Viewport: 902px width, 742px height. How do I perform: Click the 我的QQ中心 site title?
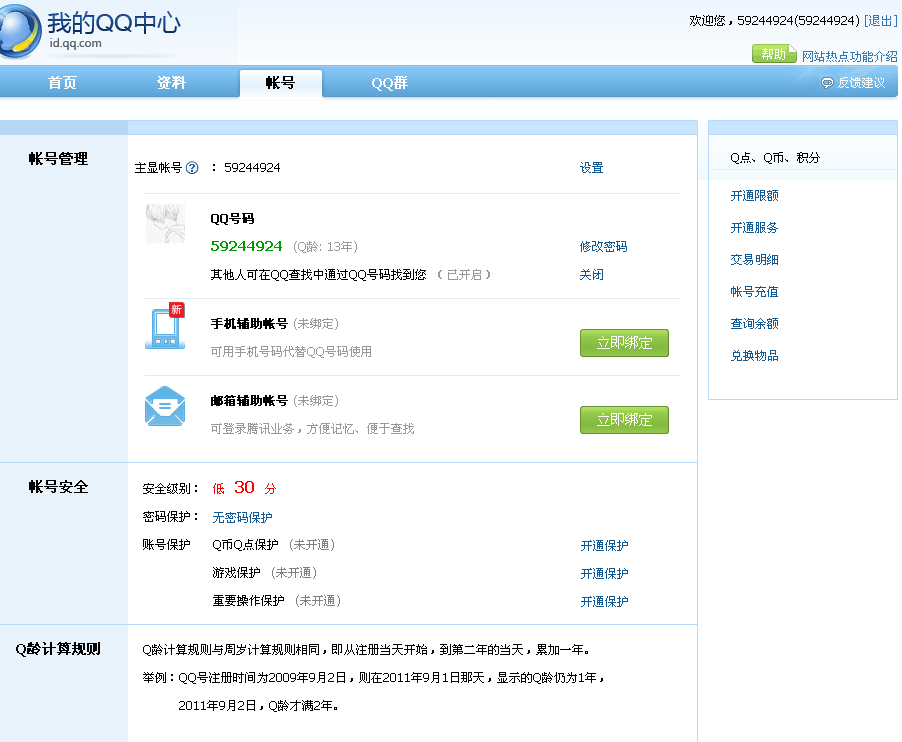(114, 23)
